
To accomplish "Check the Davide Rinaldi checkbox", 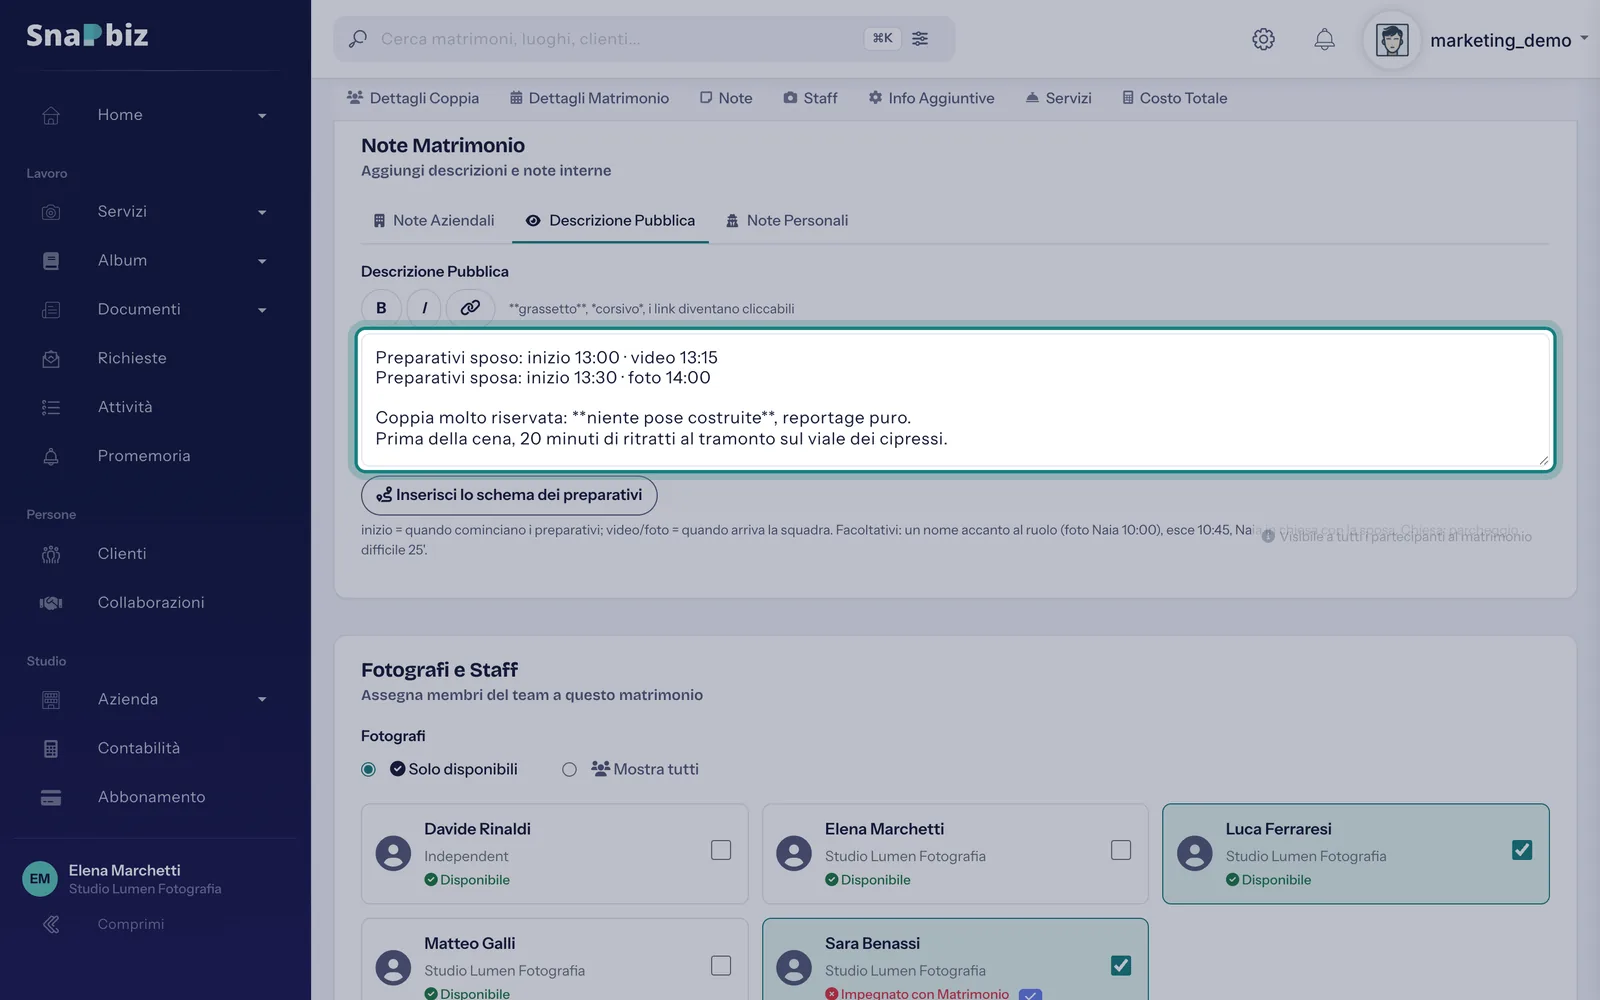I will point(721,850).
